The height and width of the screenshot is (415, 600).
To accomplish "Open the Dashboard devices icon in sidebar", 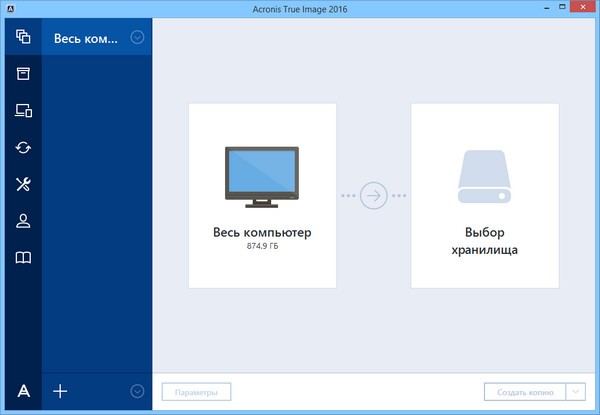I will coord(22,111).
